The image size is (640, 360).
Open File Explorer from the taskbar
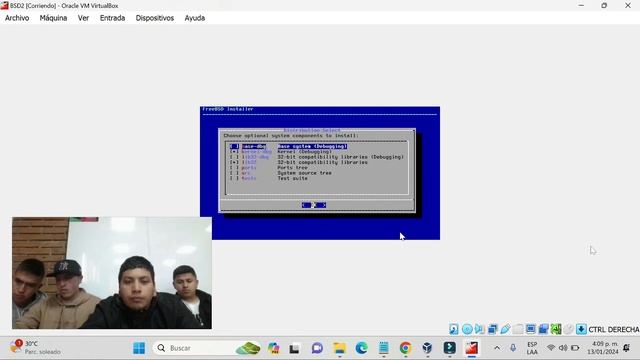click(x=339, y=348)
